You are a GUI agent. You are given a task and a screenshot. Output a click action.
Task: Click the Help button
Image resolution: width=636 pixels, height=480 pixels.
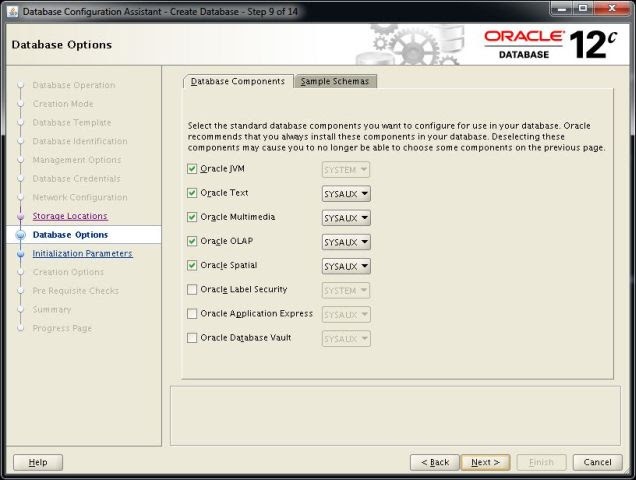38,462
